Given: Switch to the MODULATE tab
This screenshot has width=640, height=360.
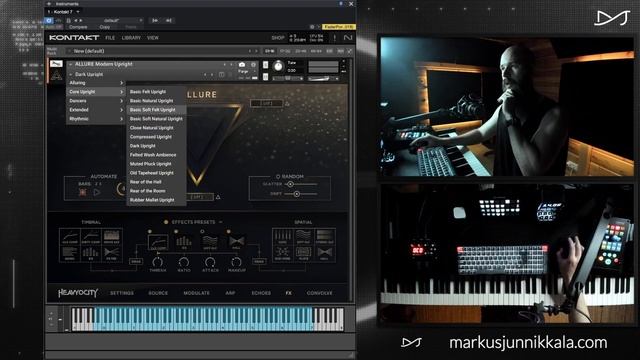Looking at the screenshot, I should point(196,293).
